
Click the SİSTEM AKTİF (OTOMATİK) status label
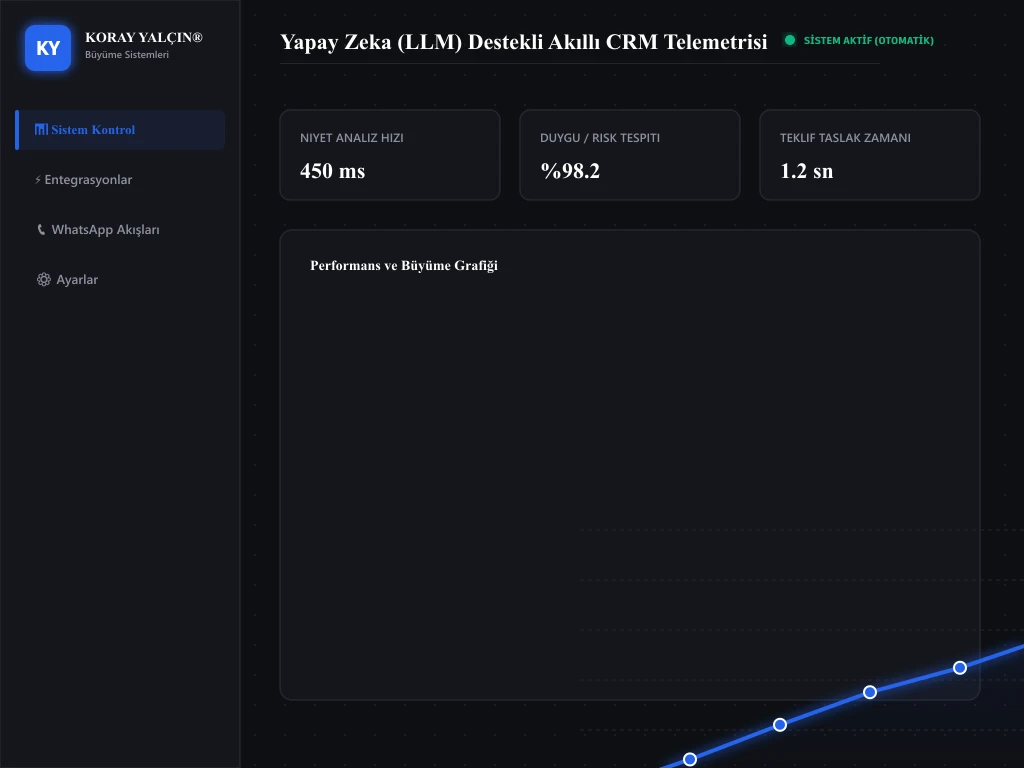869,40
